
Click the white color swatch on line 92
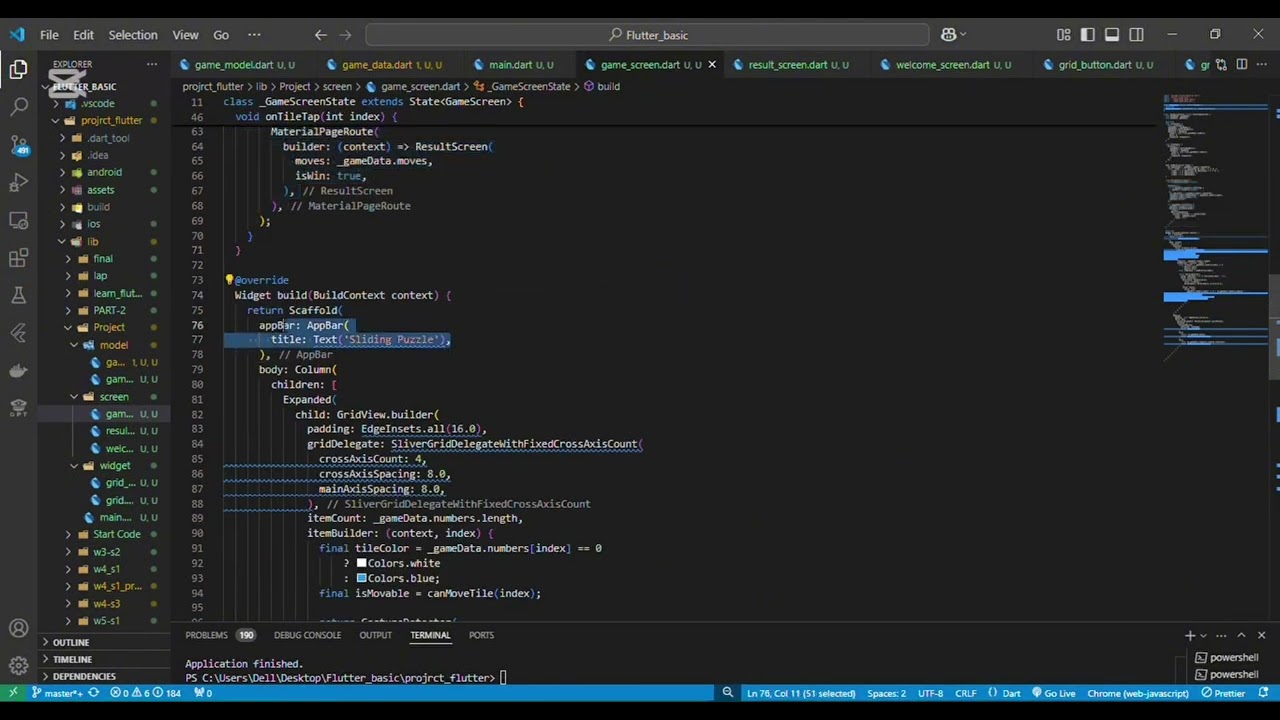[x=362, y=563]
